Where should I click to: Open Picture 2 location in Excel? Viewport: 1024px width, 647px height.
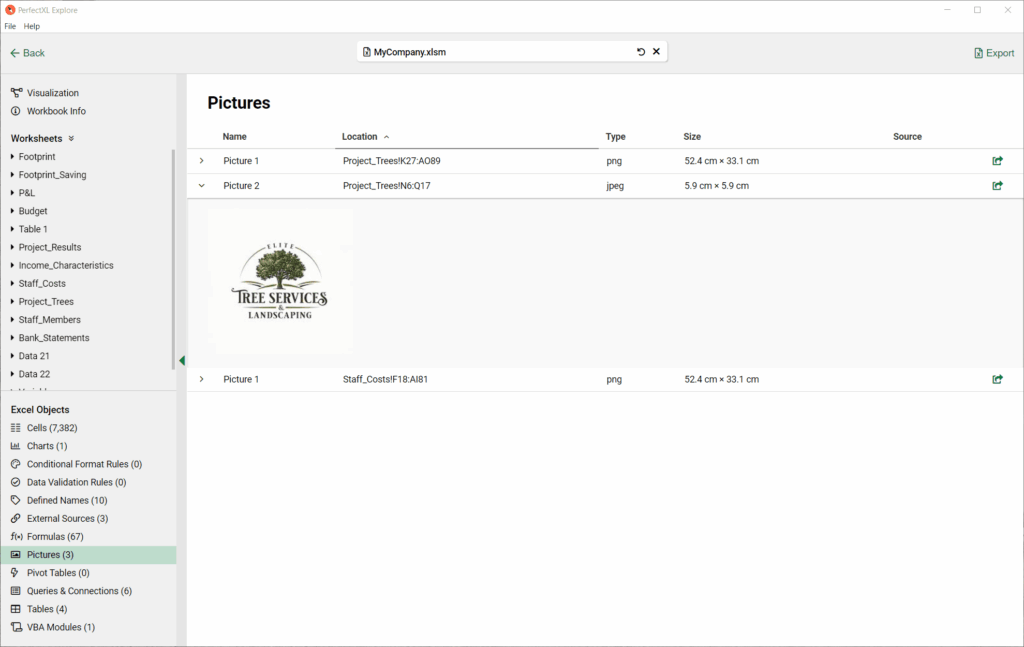[x=997, y=185]
